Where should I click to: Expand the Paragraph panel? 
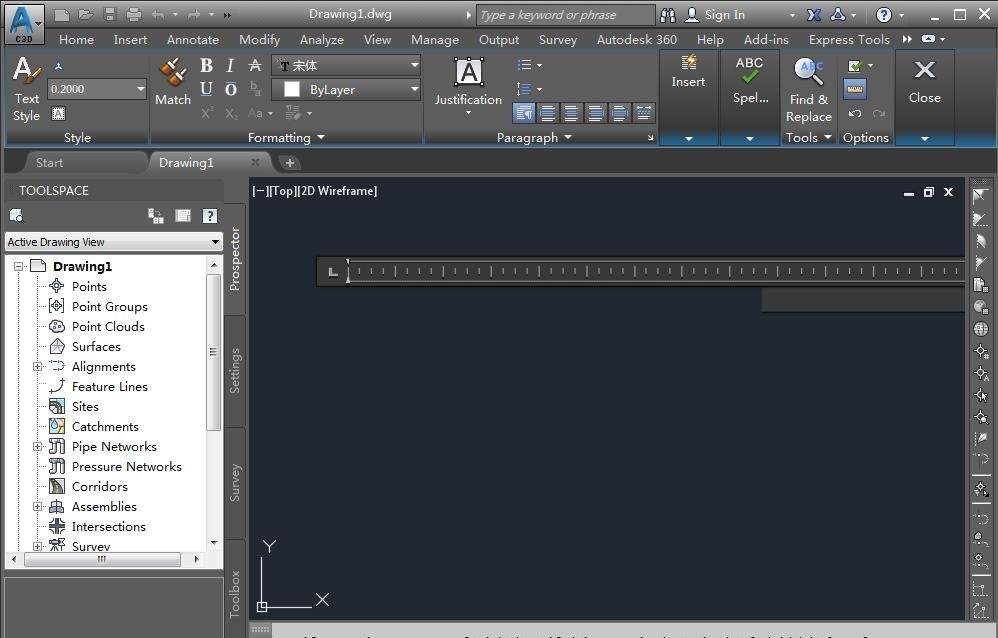534,138
